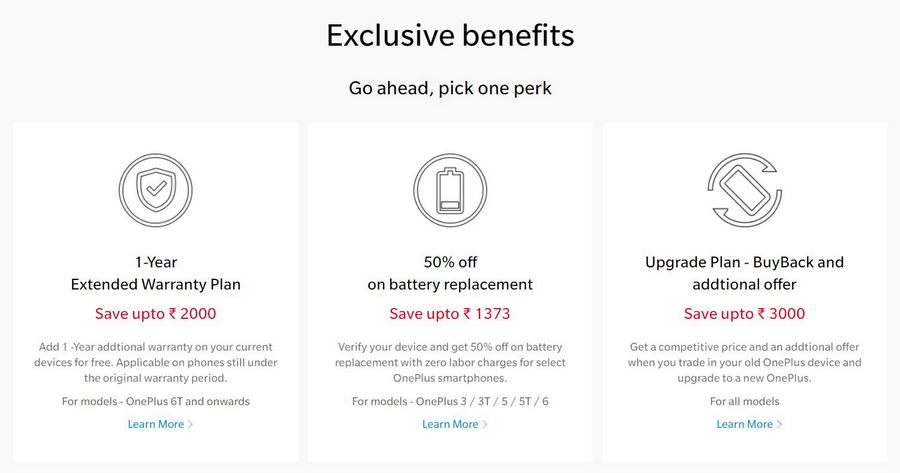Click chevron arrow beside warranty Learn More
The height and width of the screenshot is (473, 900).
pyautogui.click(x=191, y=424)
